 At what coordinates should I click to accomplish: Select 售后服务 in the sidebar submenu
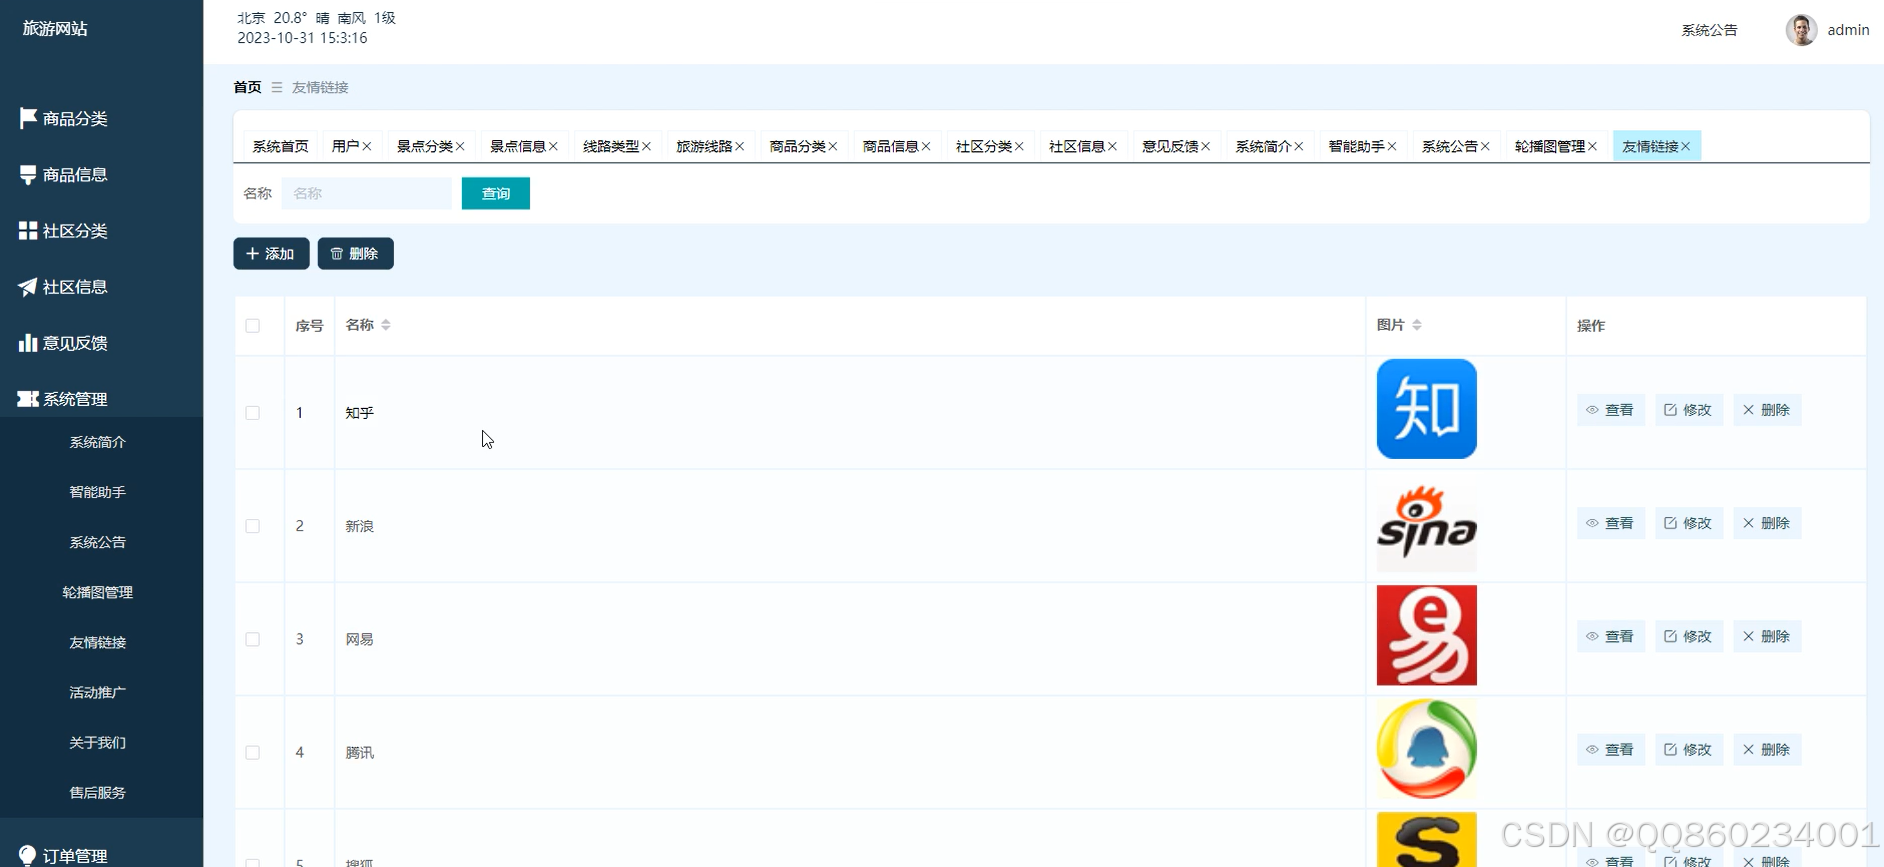click(x=98, y=792)
